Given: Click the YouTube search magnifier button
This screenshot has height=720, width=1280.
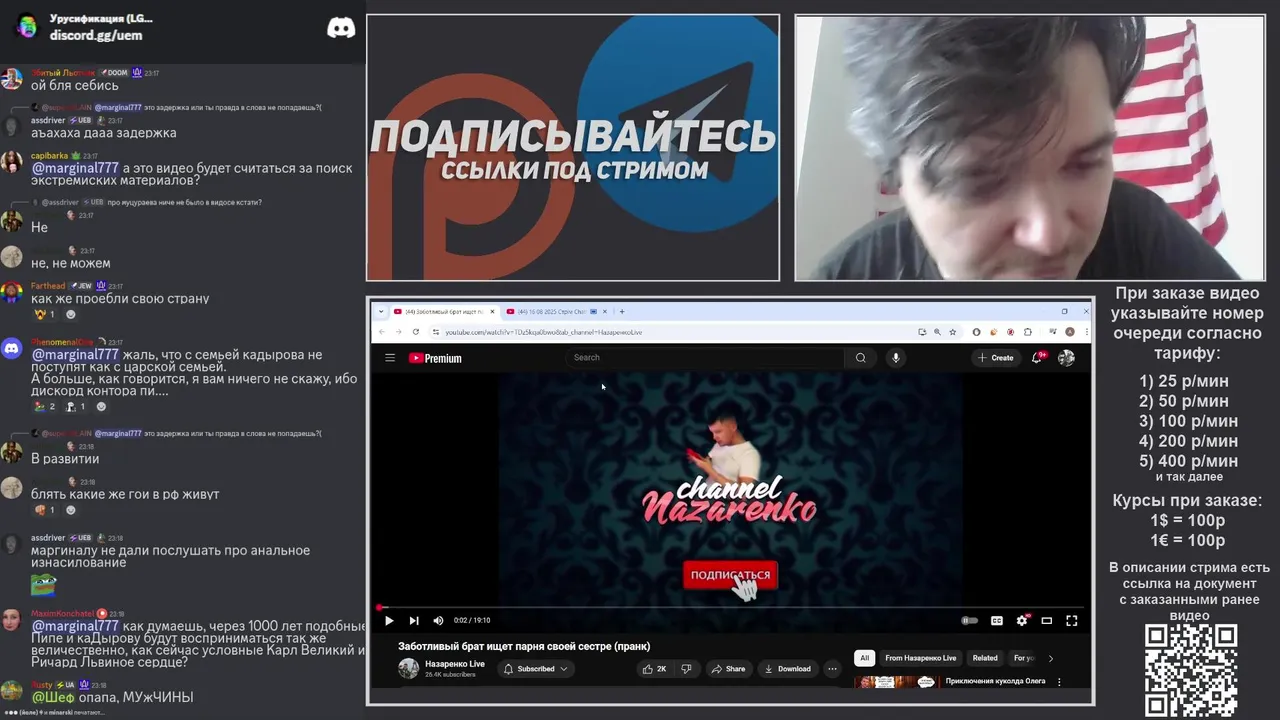Looking at the screenshot, I should coord(860,358).
